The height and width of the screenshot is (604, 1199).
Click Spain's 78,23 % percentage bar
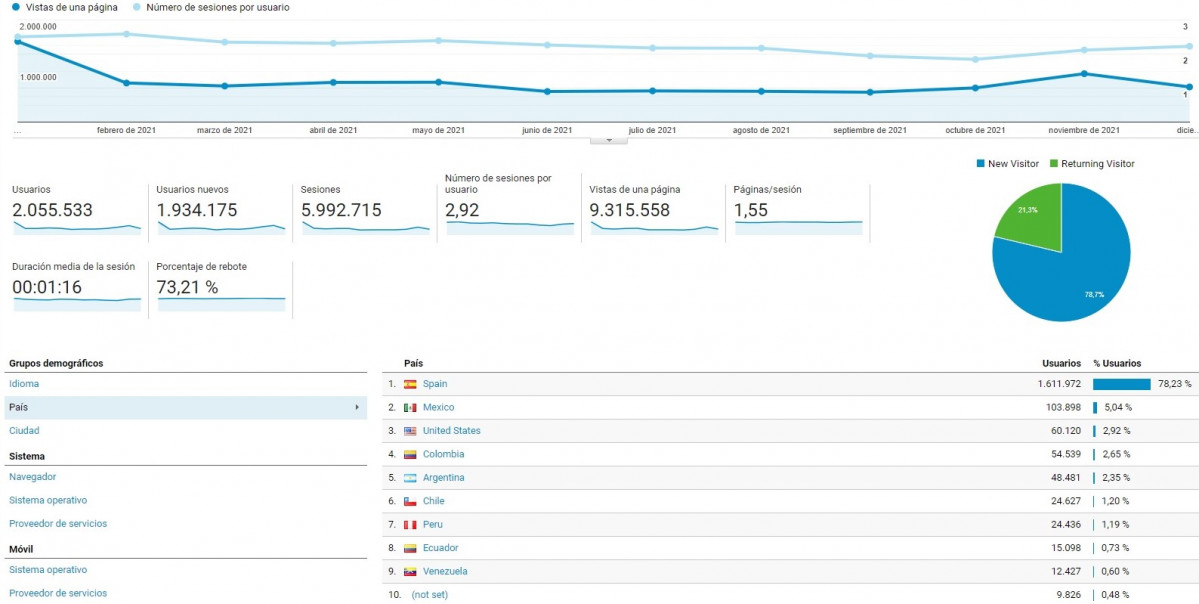(x=1122, y=384)
